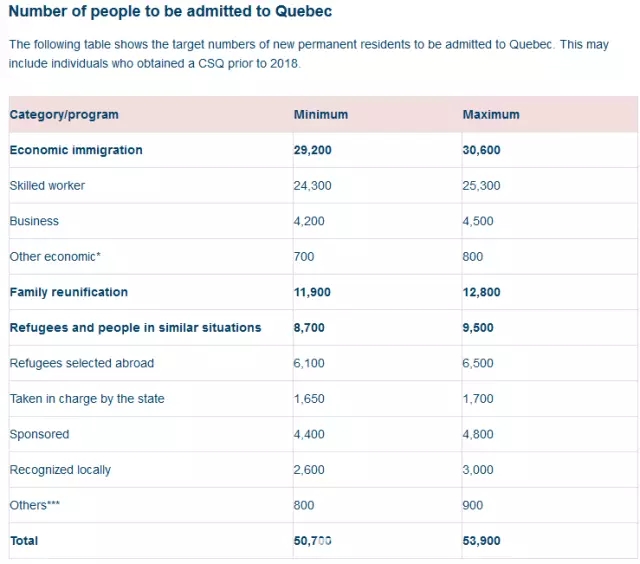Image resolution: width=640 pixels, height=564 pixels.
Task: Click the Recognized locally row label
Action: point(60,470)
